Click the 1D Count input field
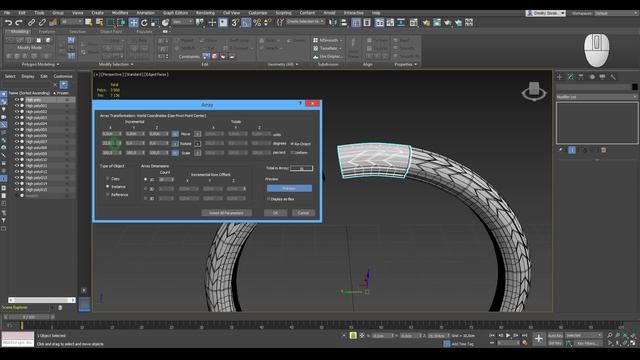The image size is (640, 360). pyautogui.click(x=166, y=180)
